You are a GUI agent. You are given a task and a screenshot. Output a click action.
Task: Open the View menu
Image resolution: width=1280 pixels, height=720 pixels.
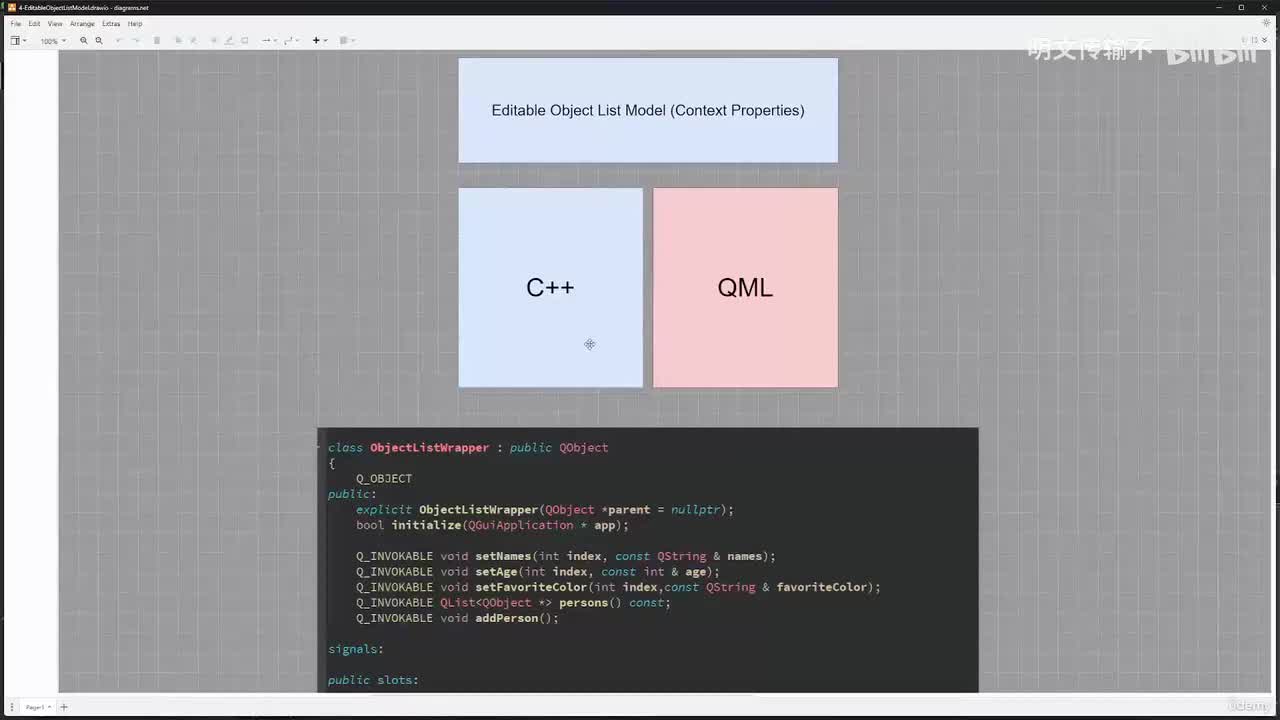pos(55,23)
